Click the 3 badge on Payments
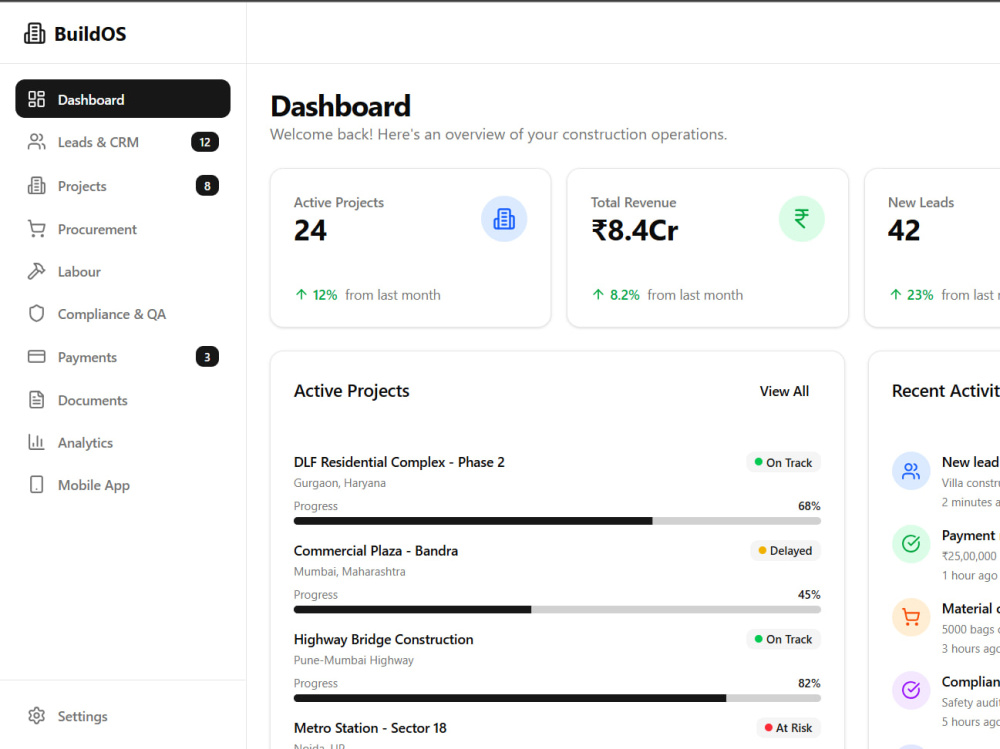The image size is (1000, 749). [x=207, y=357]
